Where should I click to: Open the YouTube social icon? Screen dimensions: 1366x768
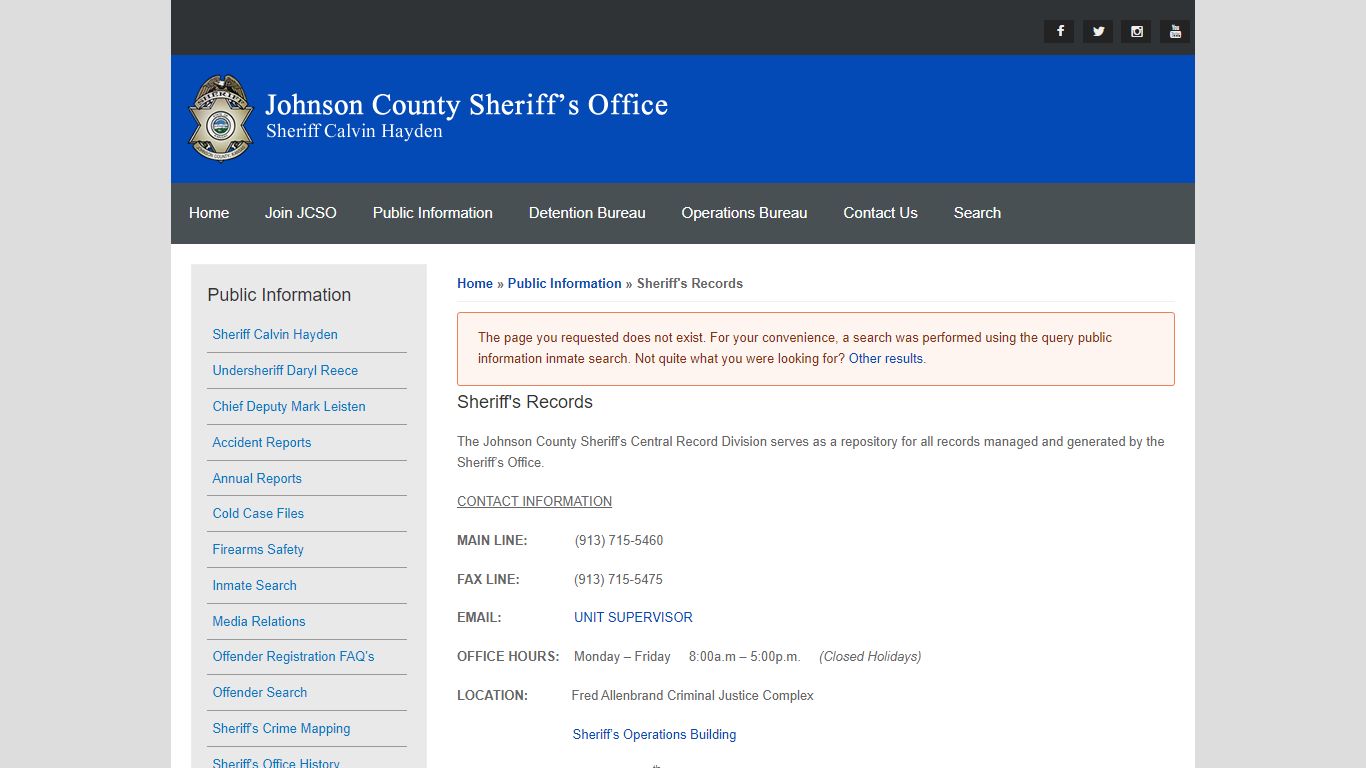click(1175, 31)
